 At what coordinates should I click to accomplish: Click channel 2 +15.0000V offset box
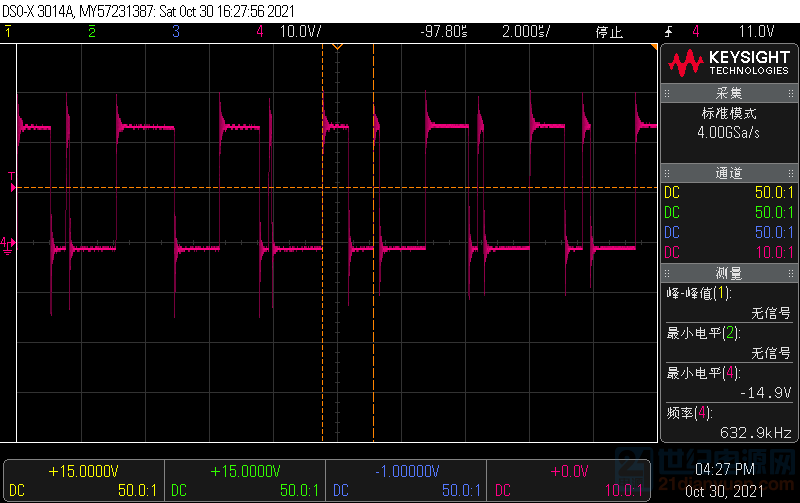[x=245, y=481]
